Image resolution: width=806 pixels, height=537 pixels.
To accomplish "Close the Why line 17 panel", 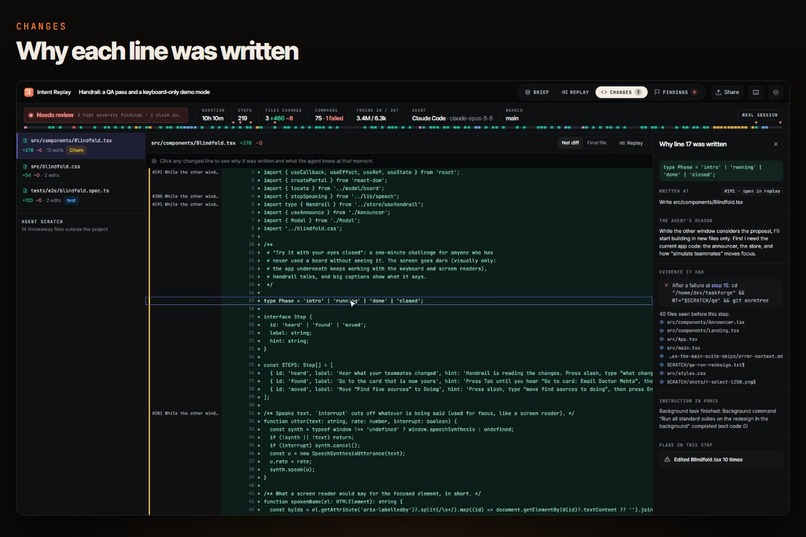I will click(776, 144).
